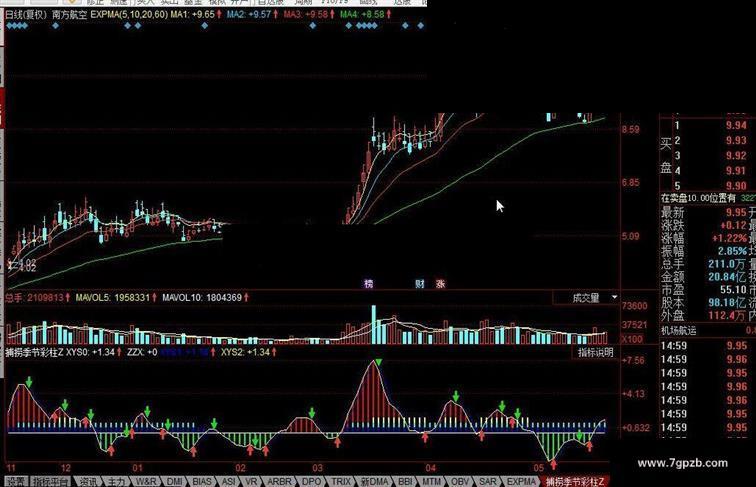This screenshot has height=487, width=756.
Task: Click the EXPMA(5,10,20,60) indicator label
Action: (129, 14)
